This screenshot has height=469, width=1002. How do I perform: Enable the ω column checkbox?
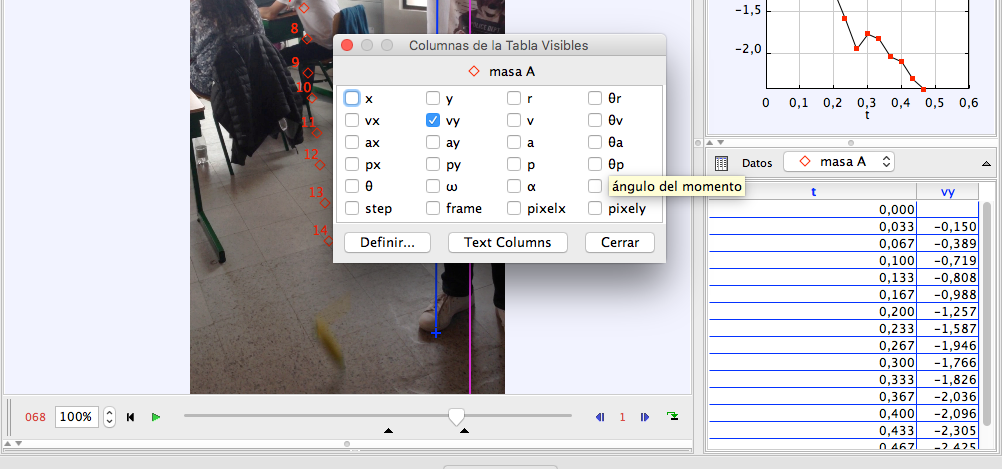tap(433, 187)
